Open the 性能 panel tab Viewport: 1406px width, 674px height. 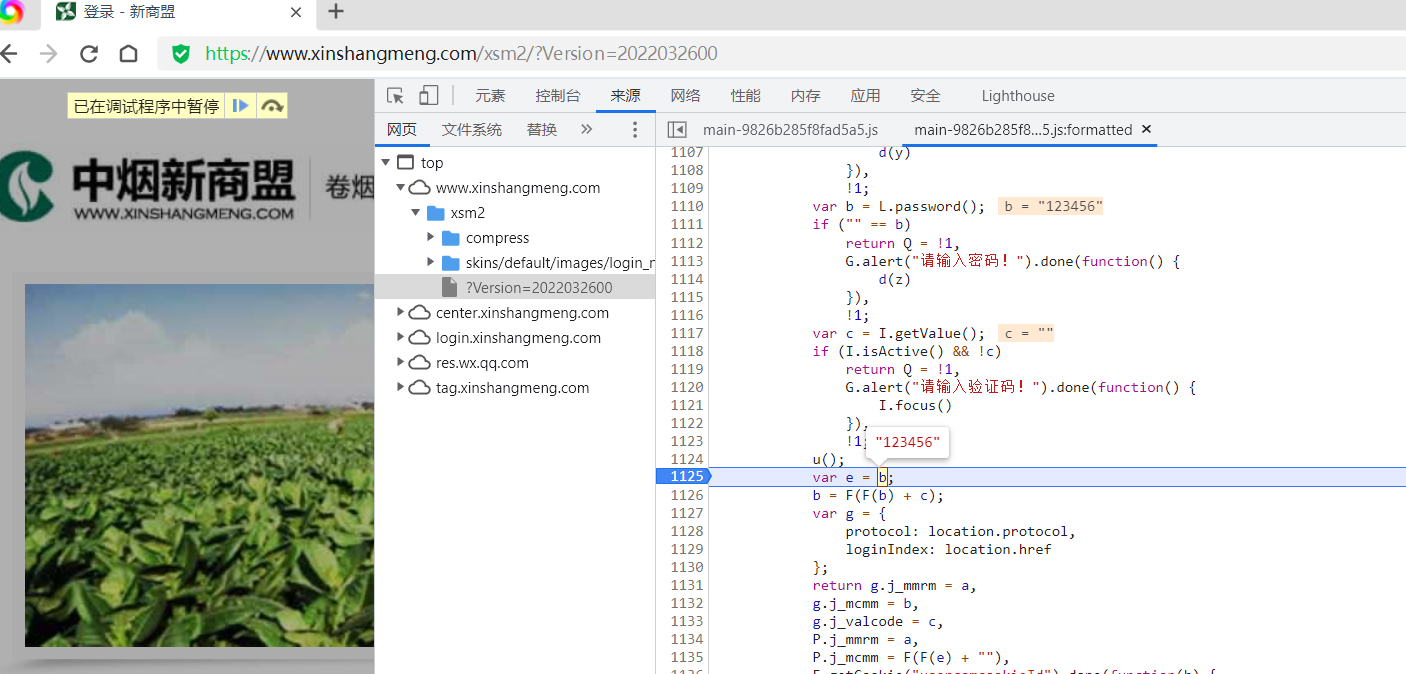click(x=746, y=96)
